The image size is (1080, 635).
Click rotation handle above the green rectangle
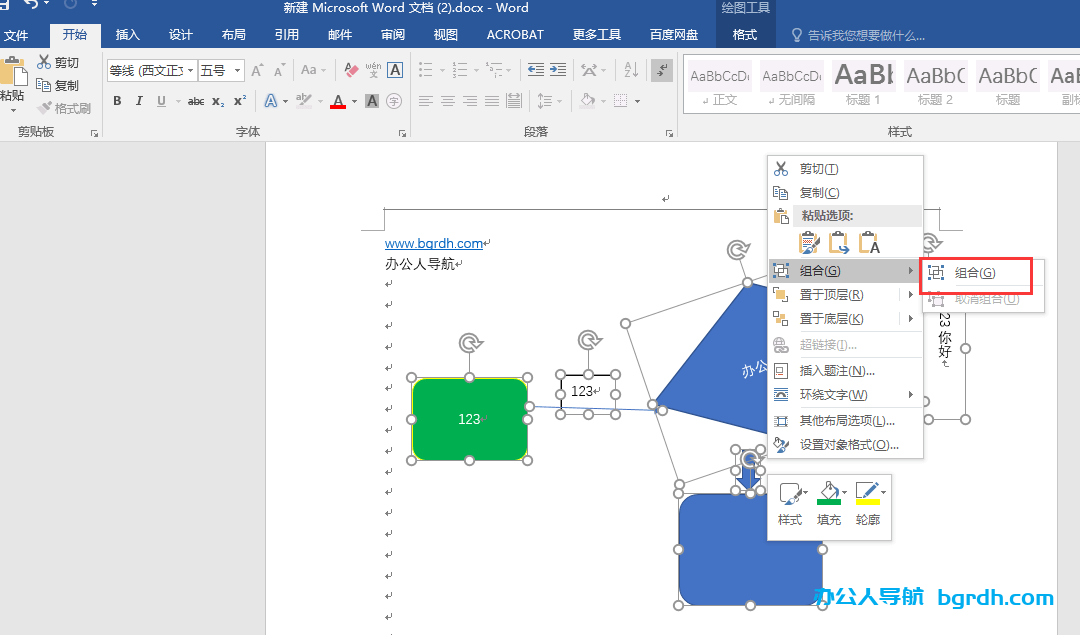click(470, 343)
